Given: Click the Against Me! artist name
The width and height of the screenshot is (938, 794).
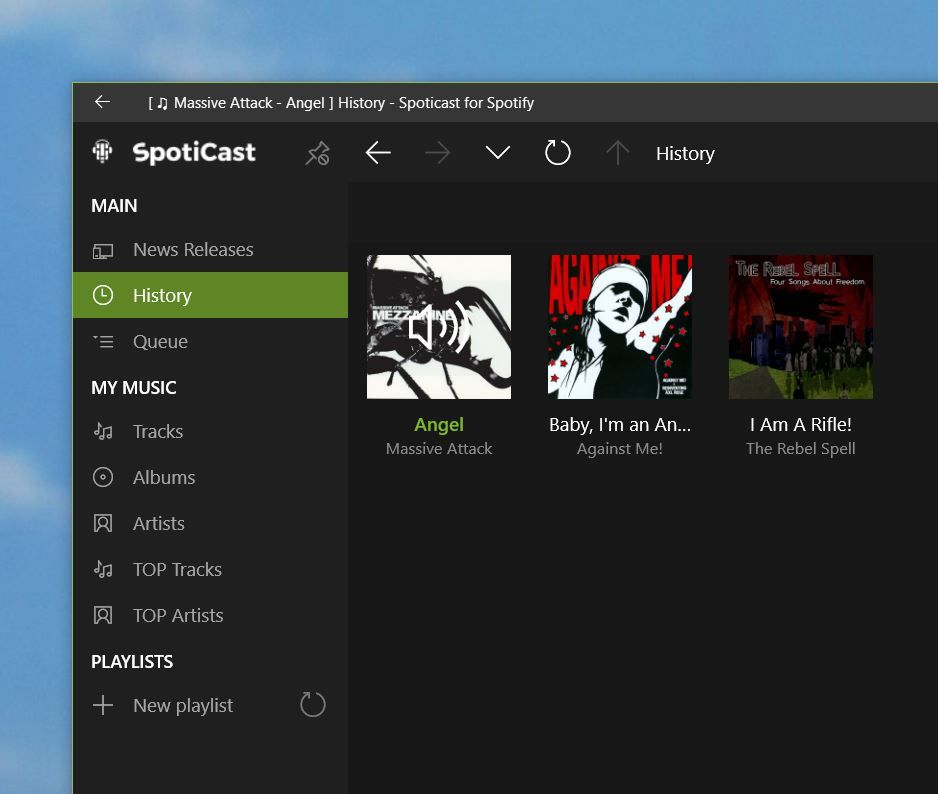Looking at the screenshot, I should coord(620,449).
